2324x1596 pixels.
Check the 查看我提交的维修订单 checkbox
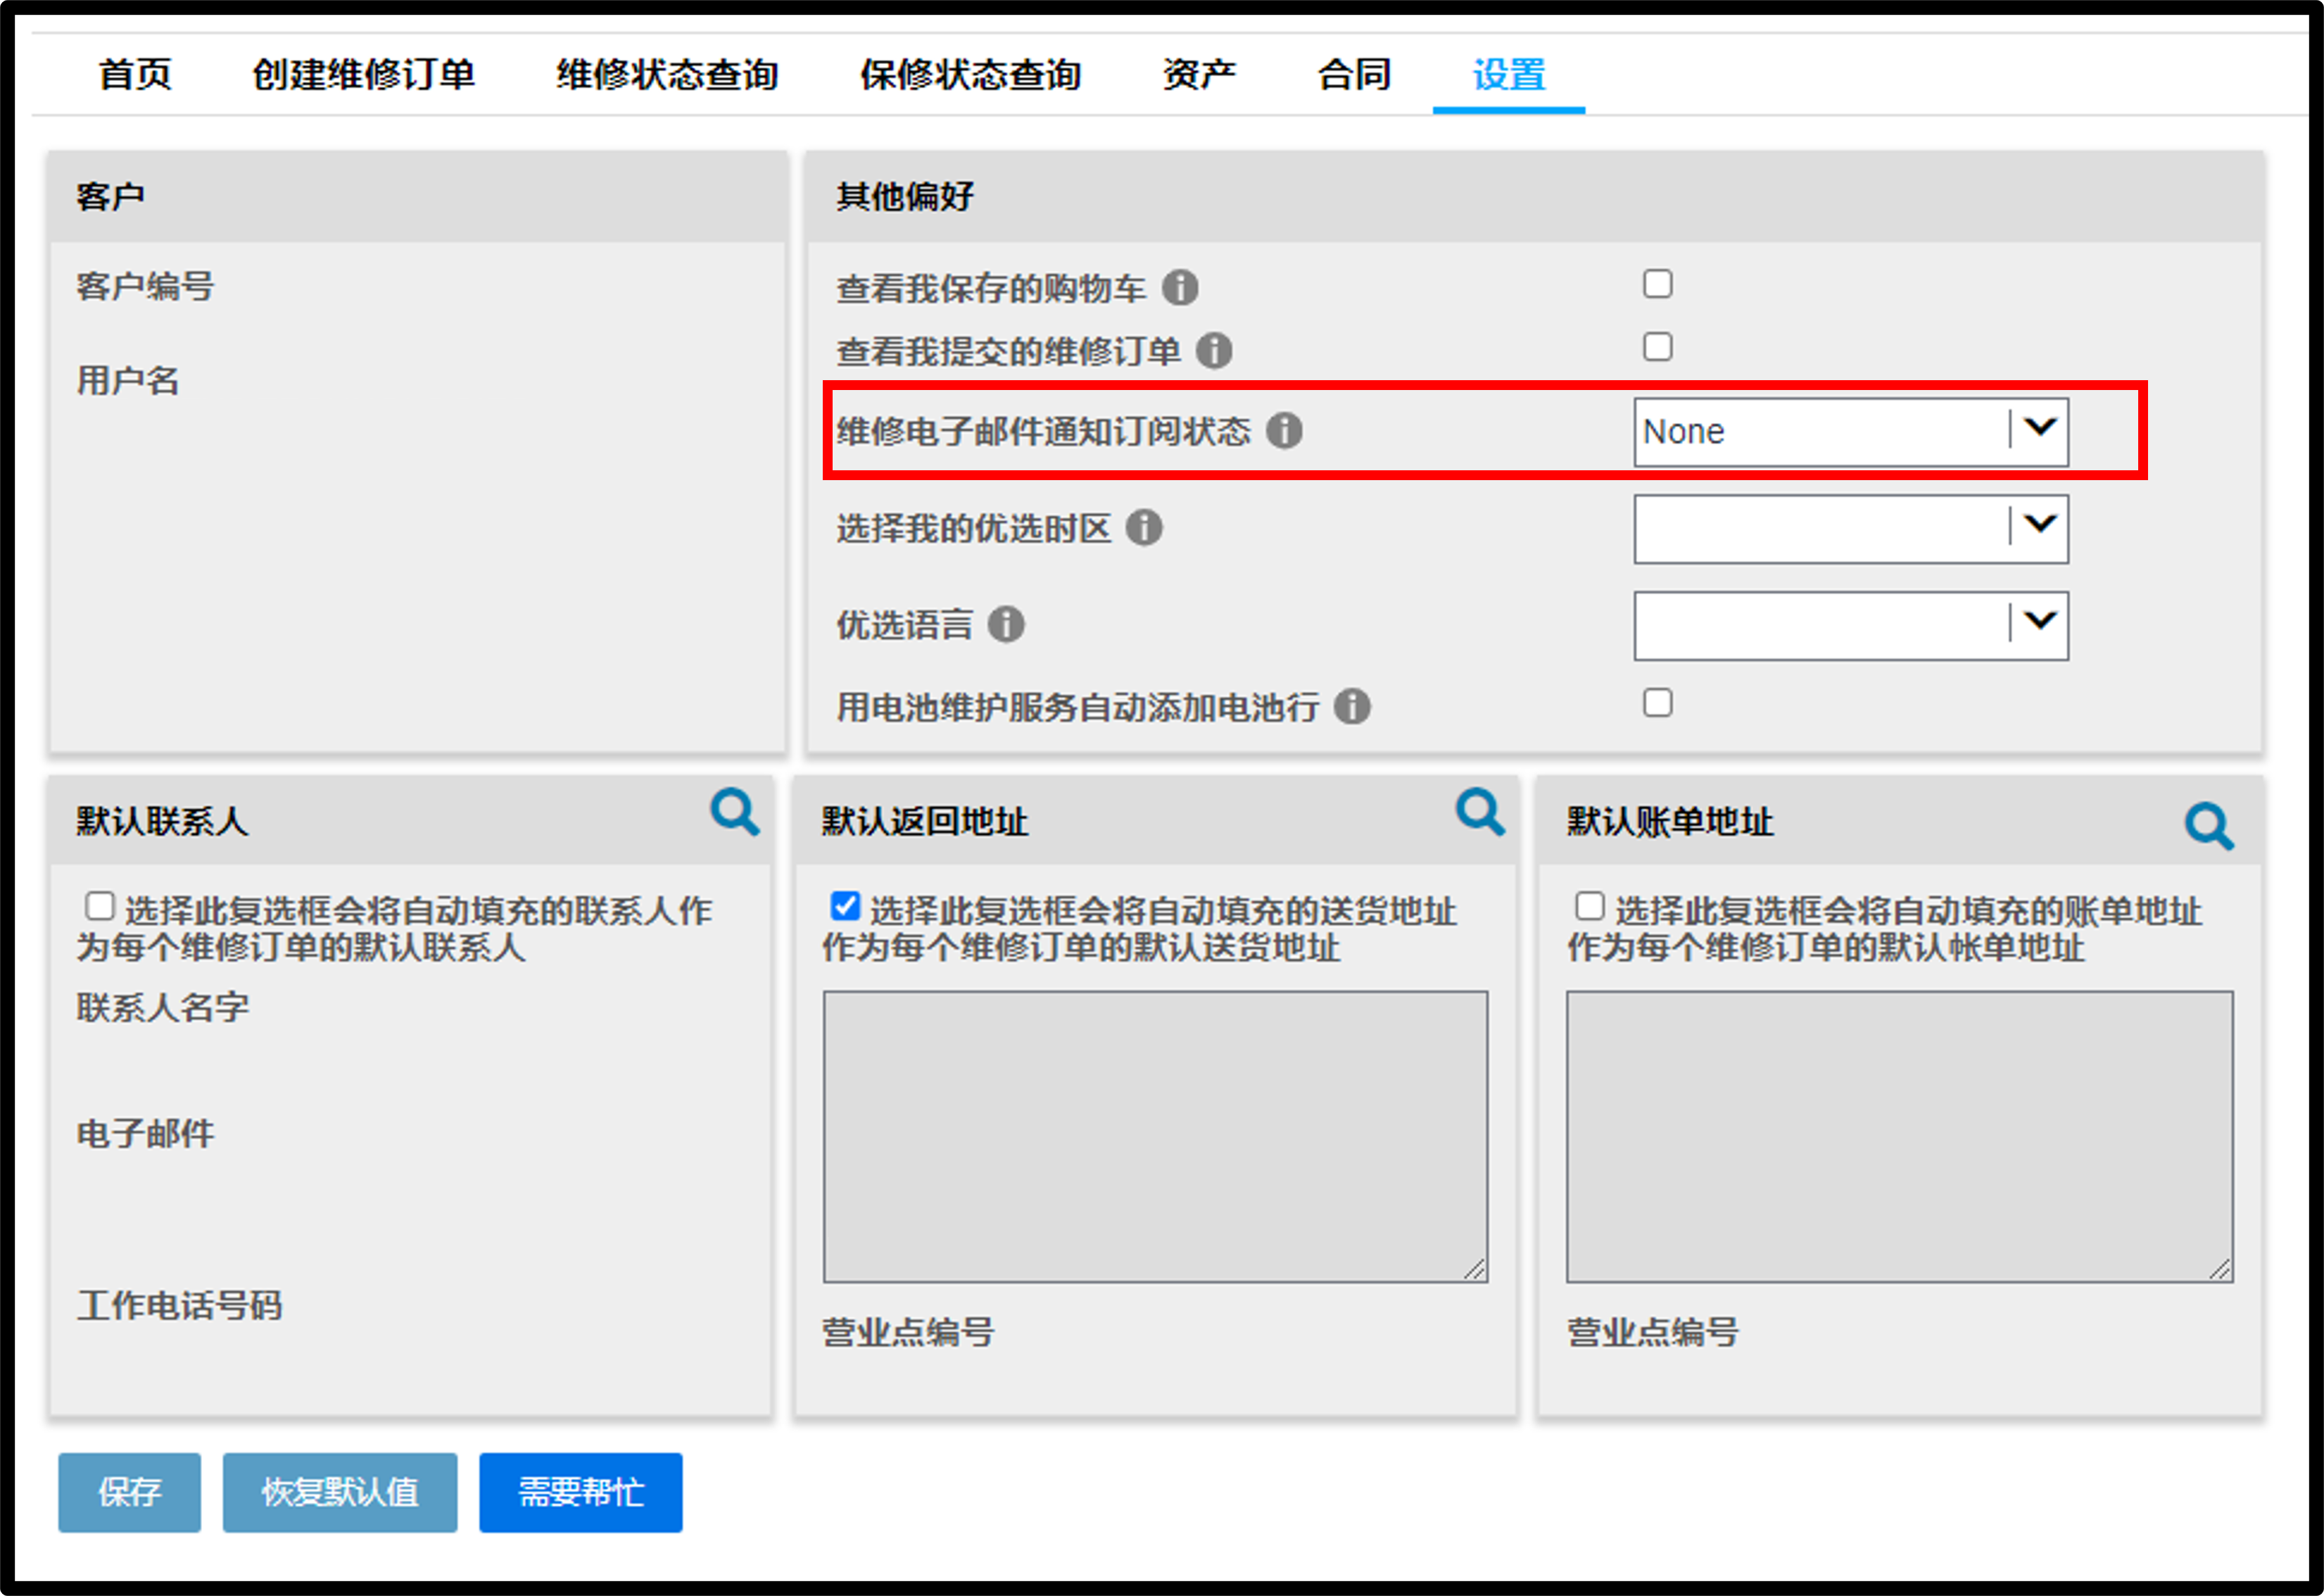click(x=1657, y=347)
